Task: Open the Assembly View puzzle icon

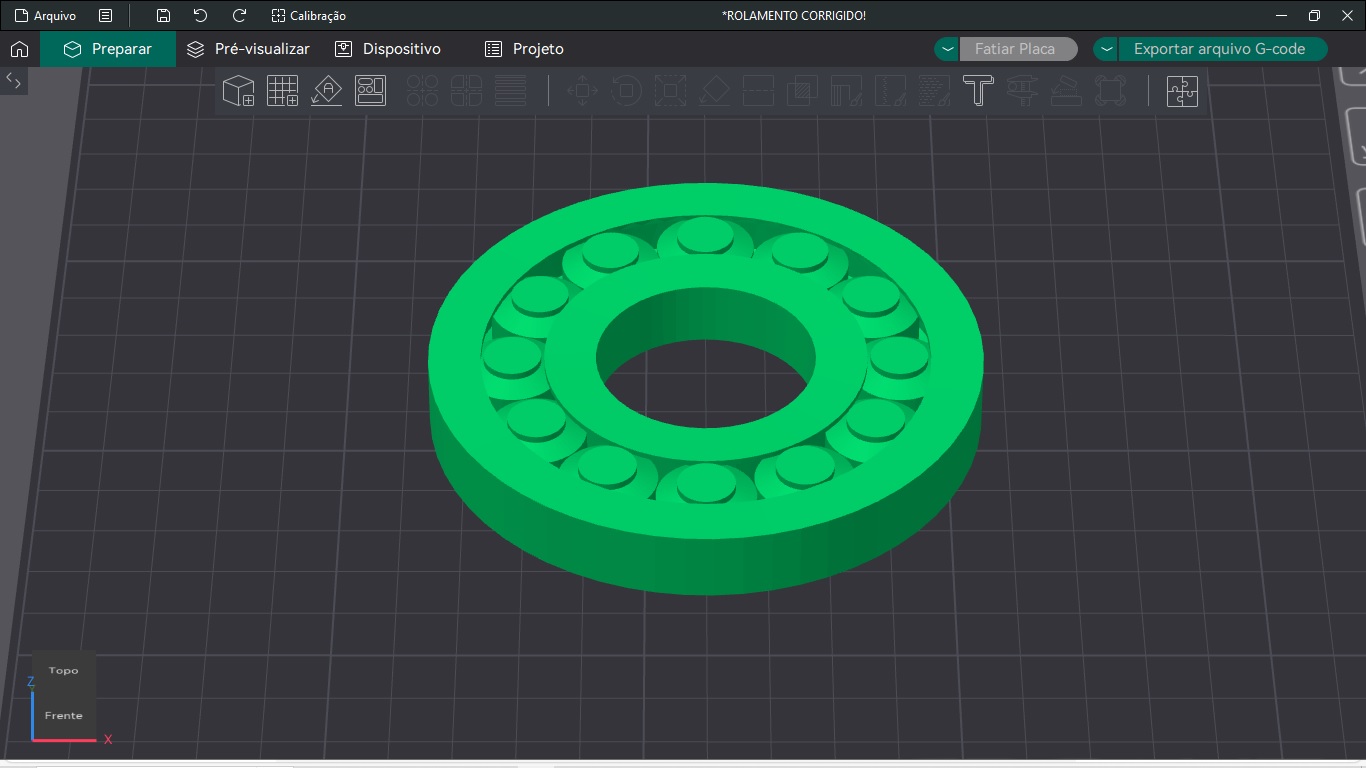Action: (1182, 91)
